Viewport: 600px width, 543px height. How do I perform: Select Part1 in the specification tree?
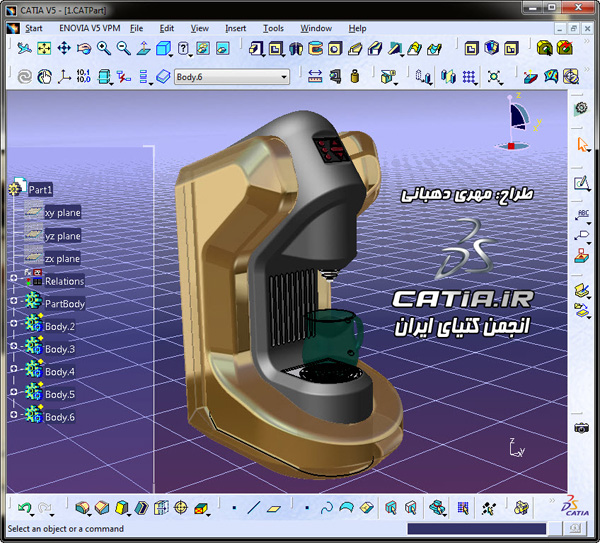pyautogui.click(x=40, y=189)
